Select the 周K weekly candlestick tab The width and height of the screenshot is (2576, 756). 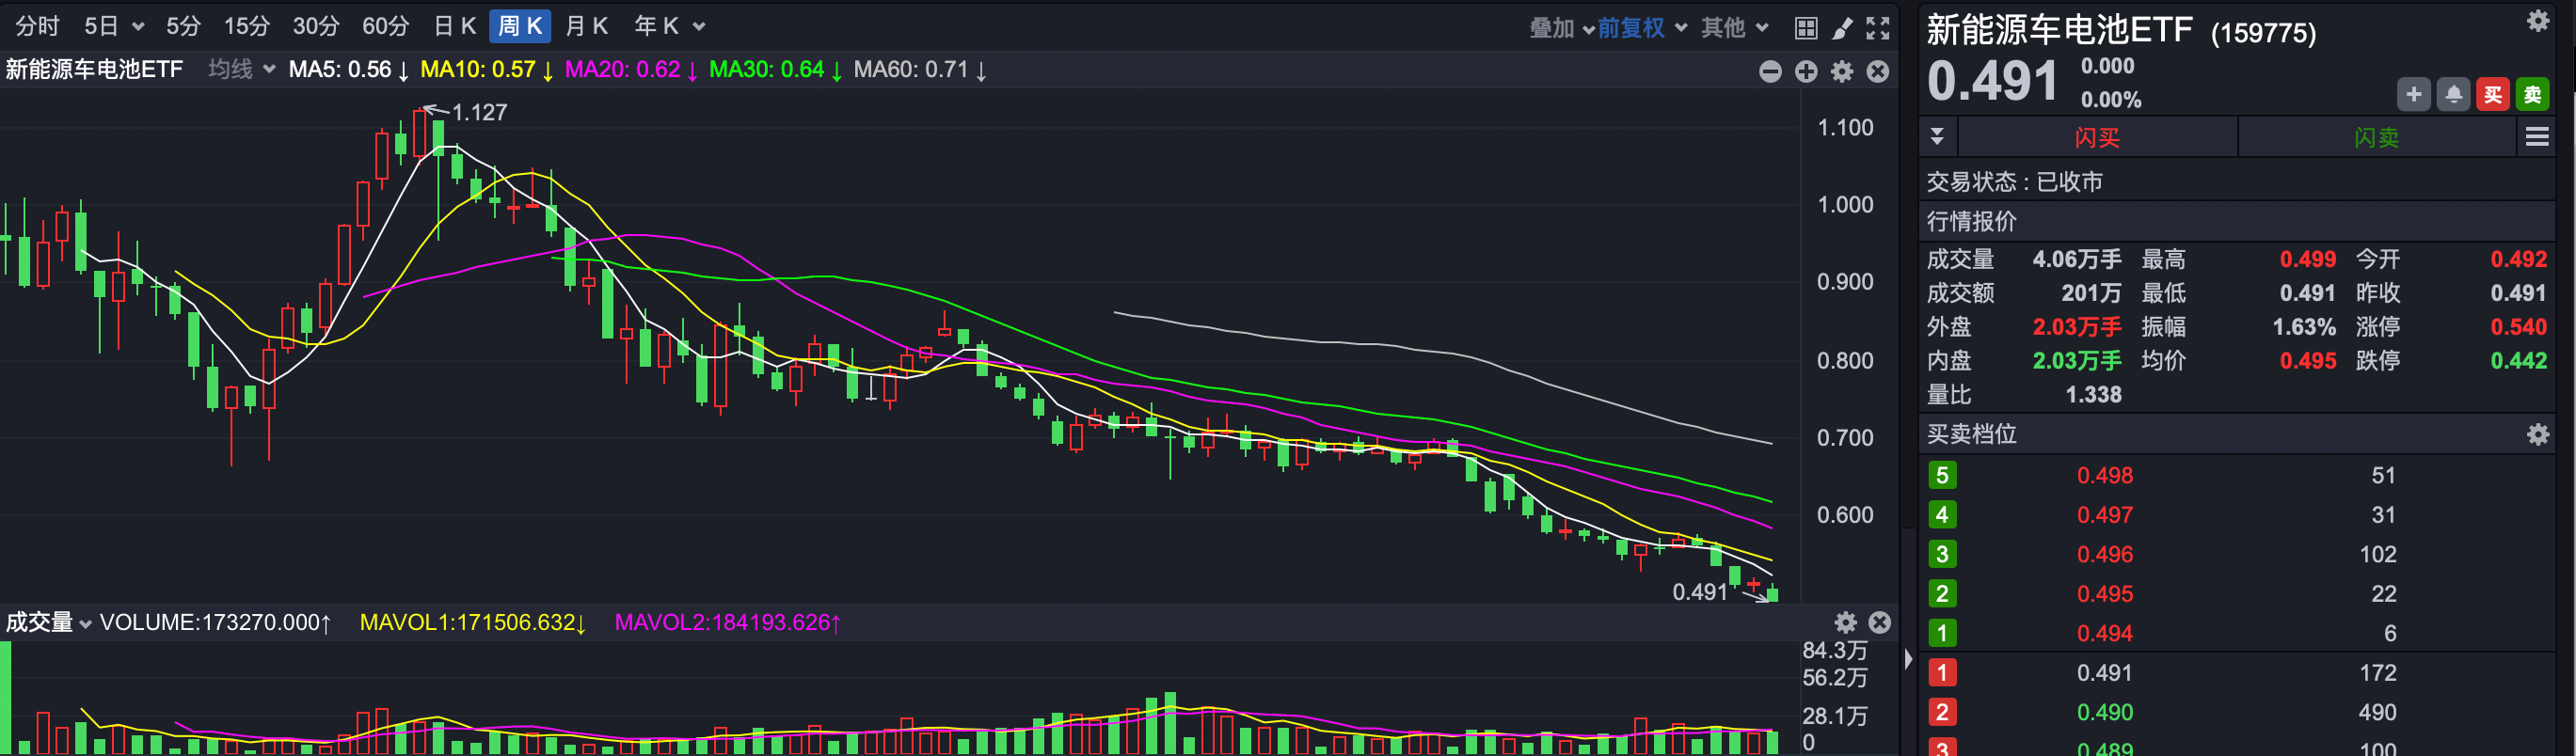point(520,26)
